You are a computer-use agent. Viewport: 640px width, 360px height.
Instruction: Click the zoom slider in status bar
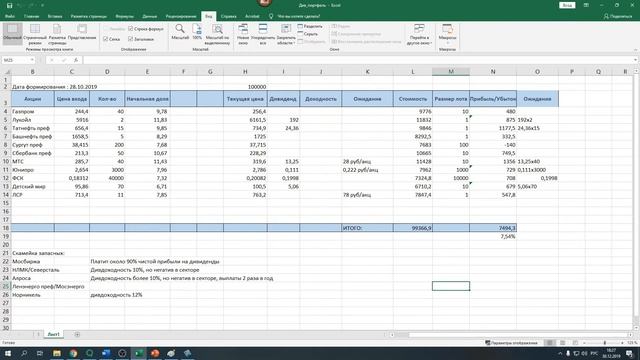tap(604, 343)
